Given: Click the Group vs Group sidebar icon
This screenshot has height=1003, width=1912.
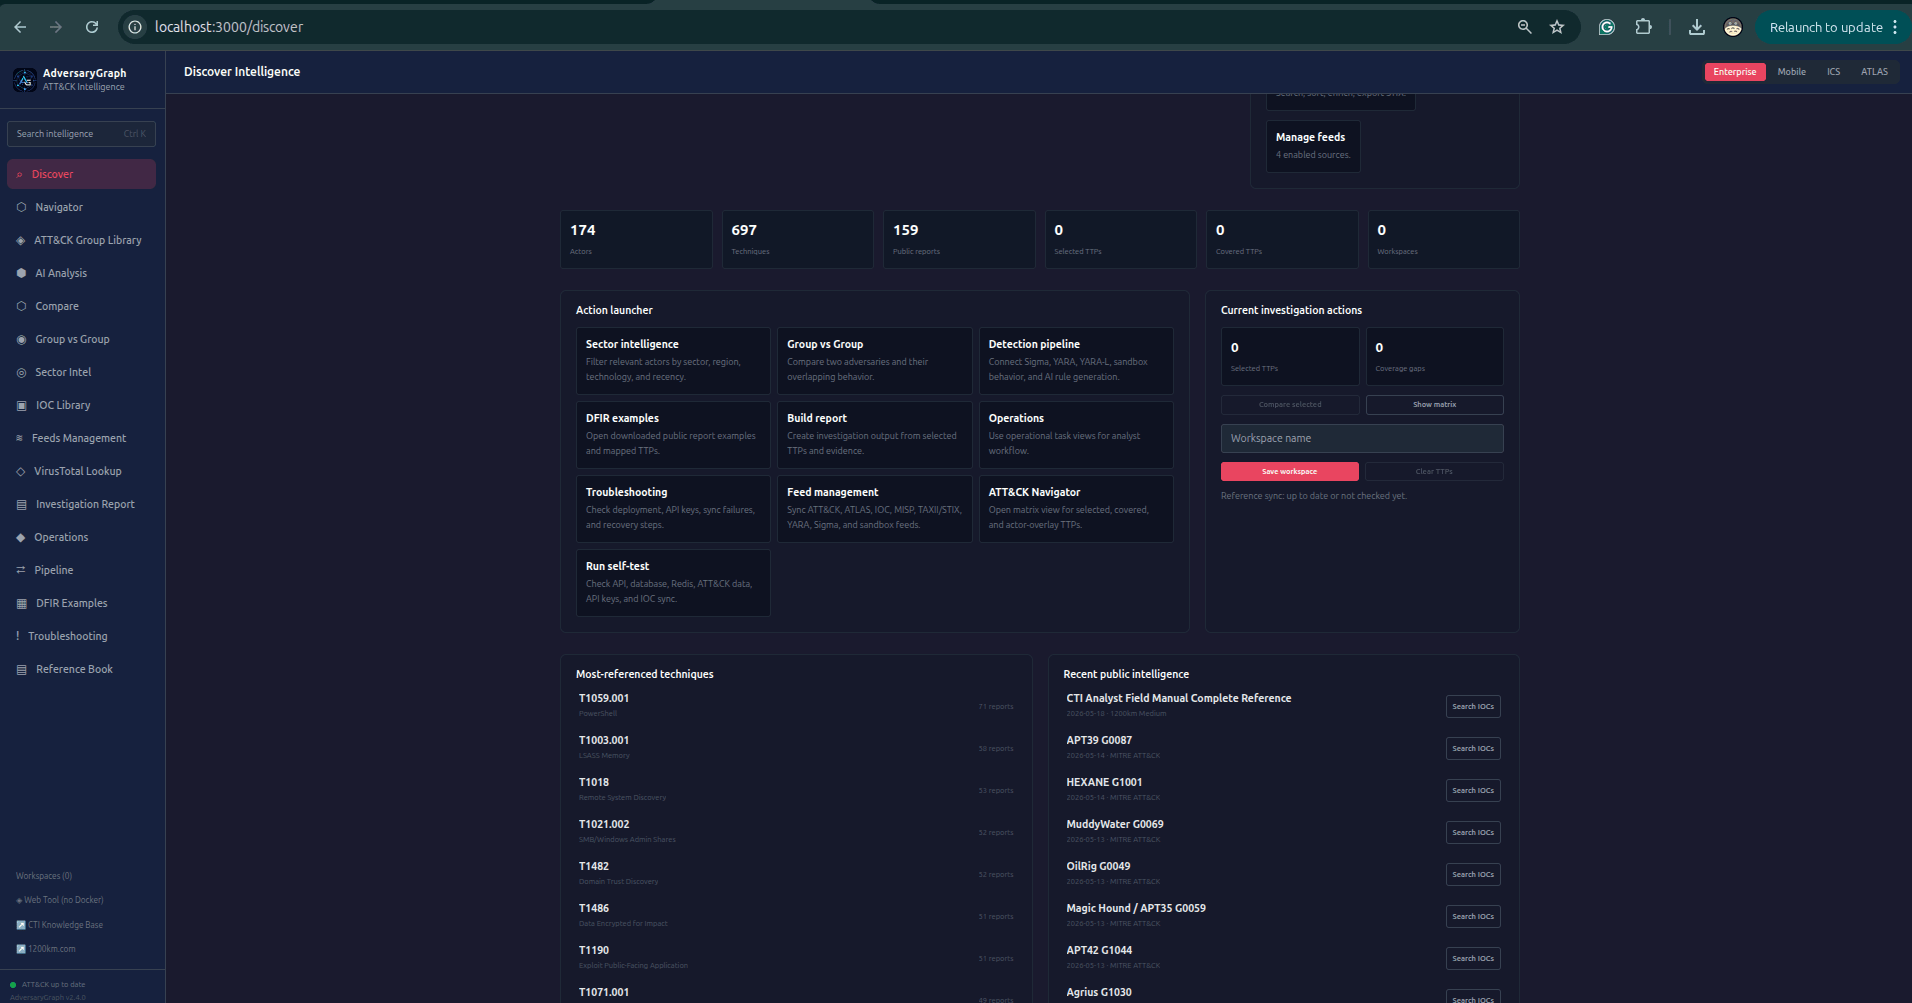Looking at the screenshot, I should pos(21,339).
